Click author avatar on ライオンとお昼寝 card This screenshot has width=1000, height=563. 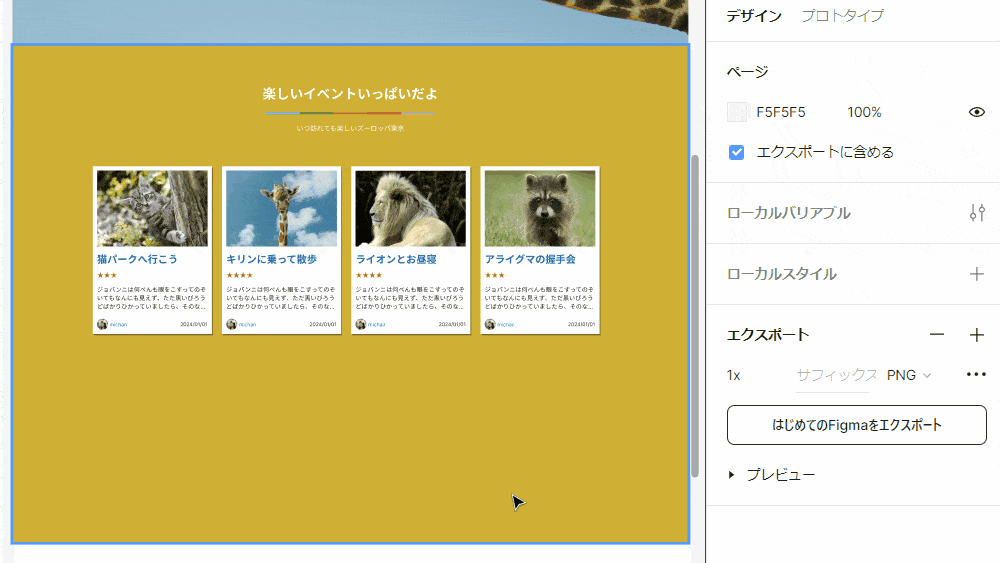pyautogui.click(x=360, y=325)
